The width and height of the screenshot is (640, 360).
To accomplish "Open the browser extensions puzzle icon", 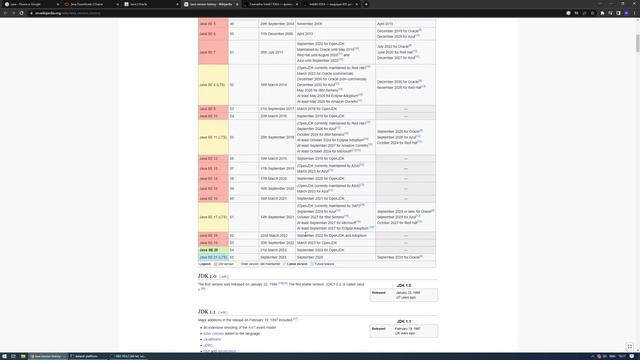I will 602,13.
